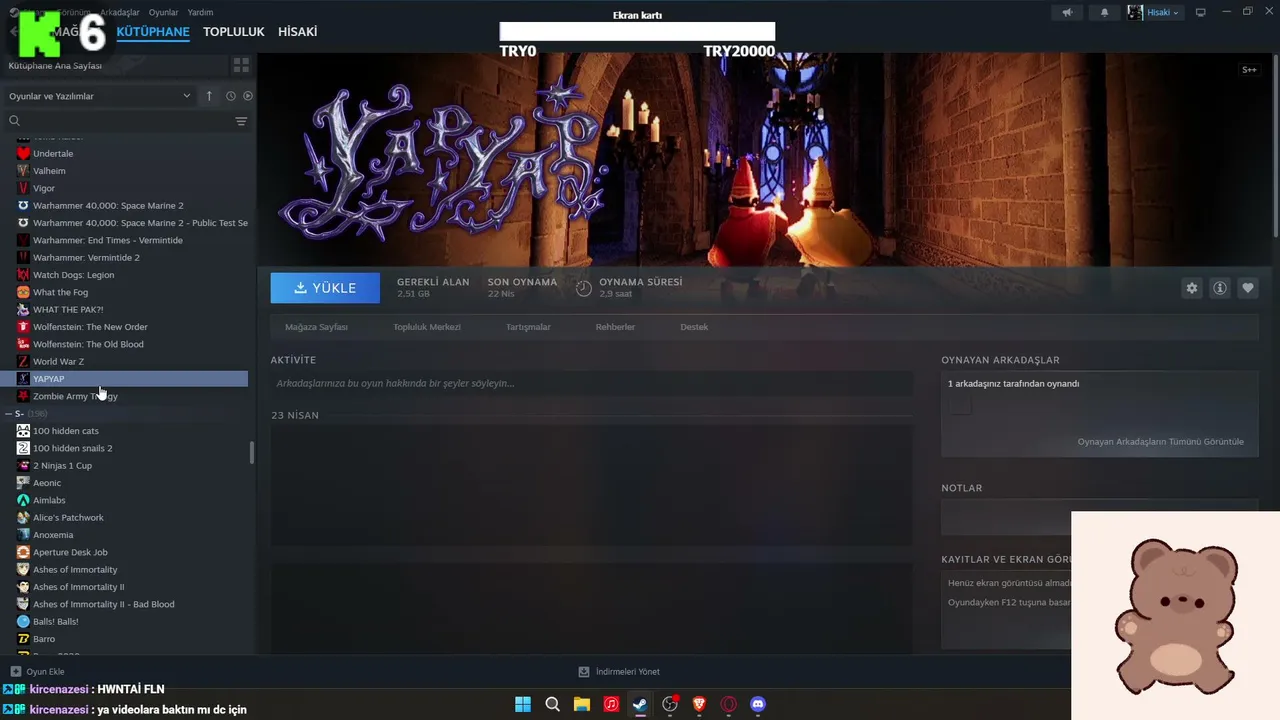Open Destek page for YAPYAP
This screenshot has height=720, width=1280.
coord(694,327)
